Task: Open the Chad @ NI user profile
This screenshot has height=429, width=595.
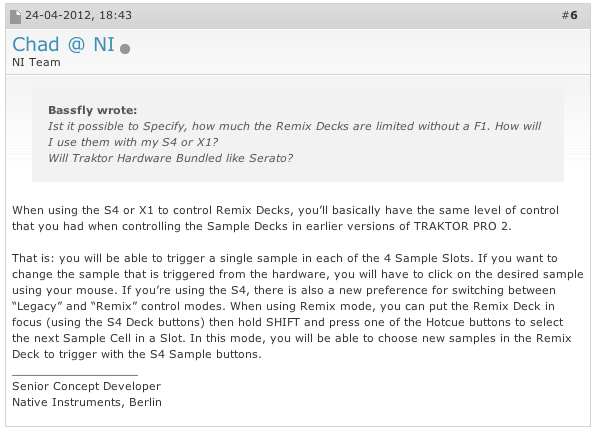Action: pos(63,44)
